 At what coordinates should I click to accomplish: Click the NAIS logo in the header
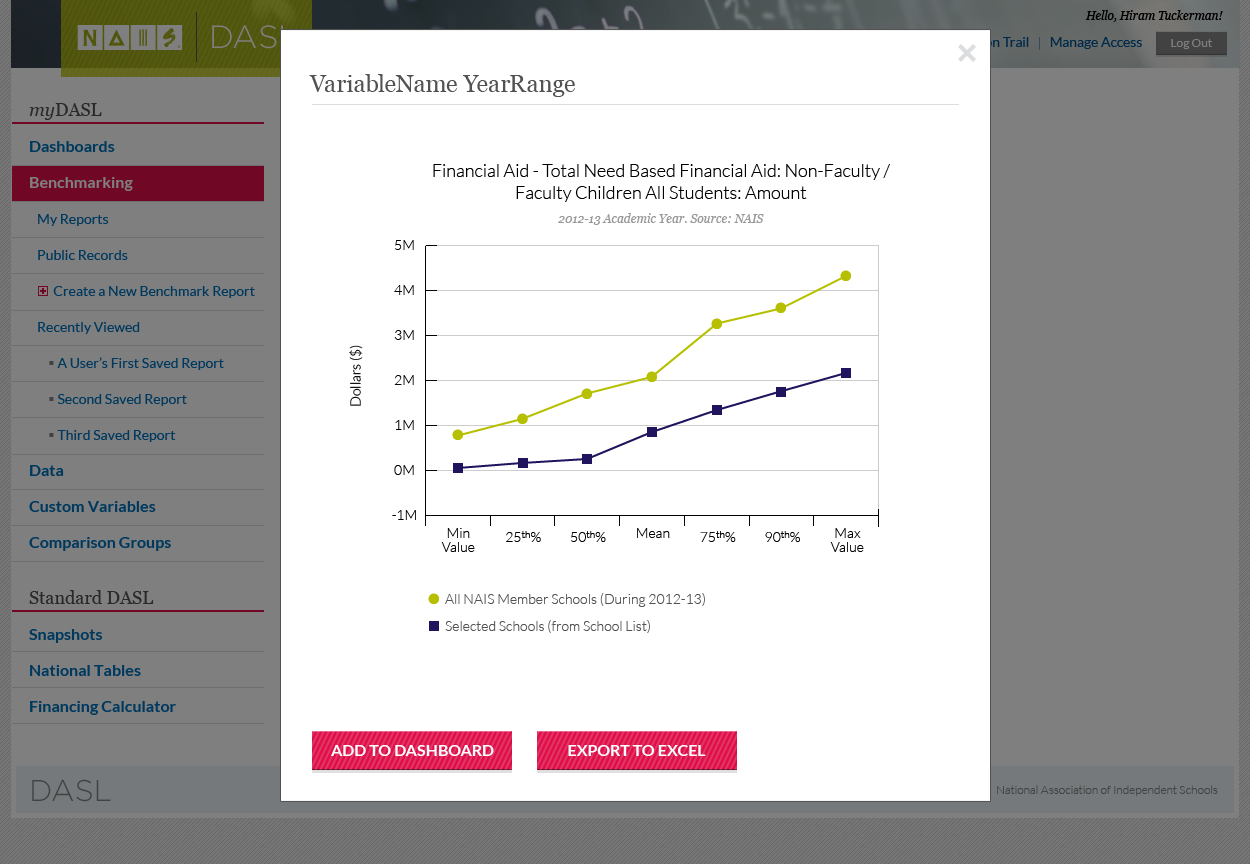click(x=130, y=38)
